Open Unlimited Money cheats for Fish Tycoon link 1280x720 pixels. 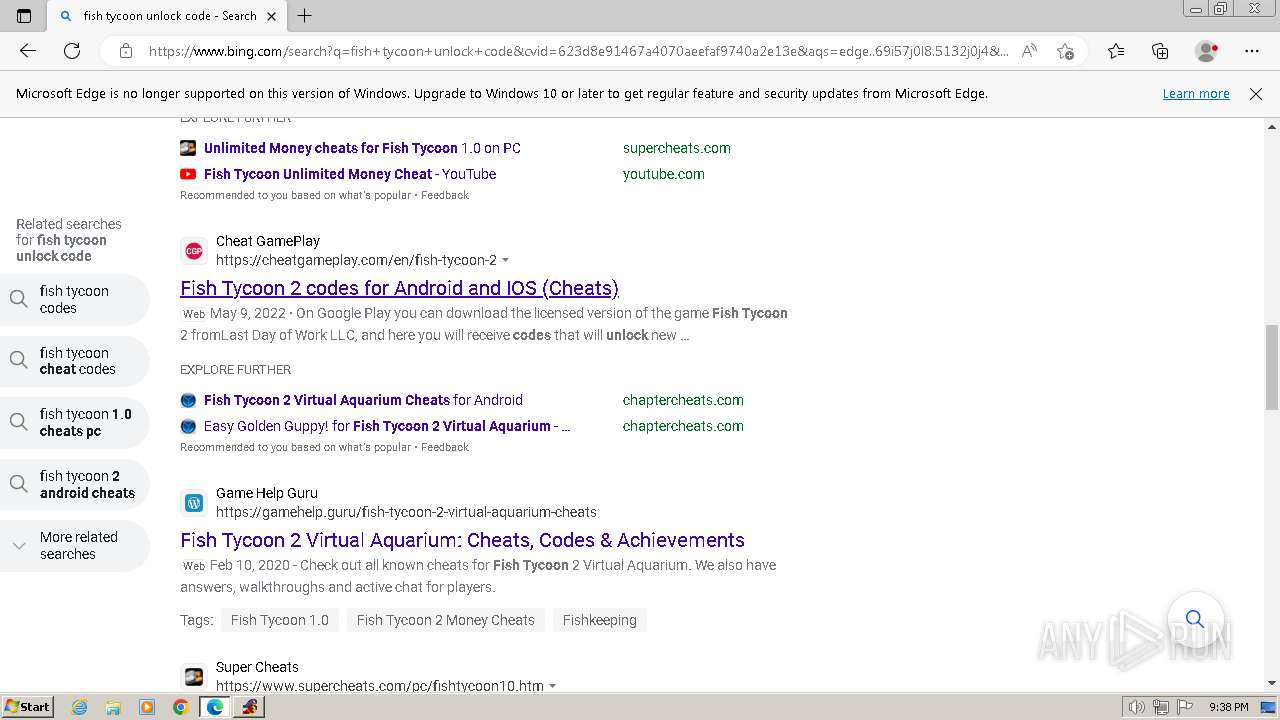pos(362,148)
